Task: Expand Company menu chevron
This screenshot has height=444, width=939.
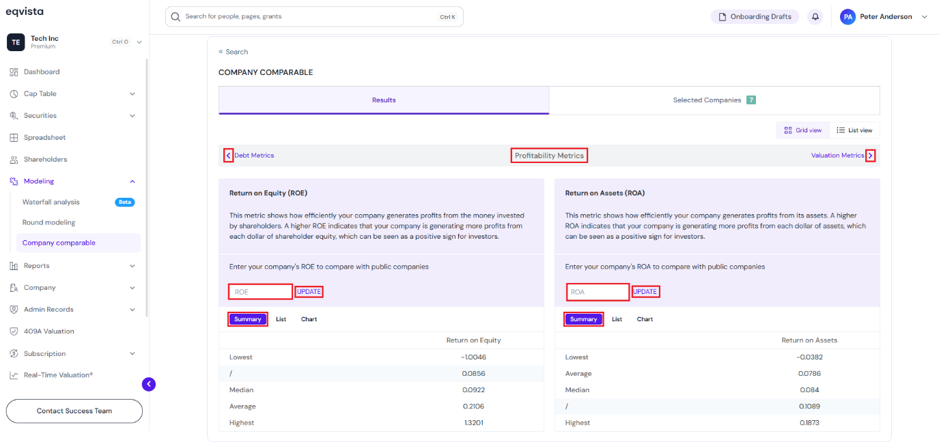Action: tap(132, 288)
